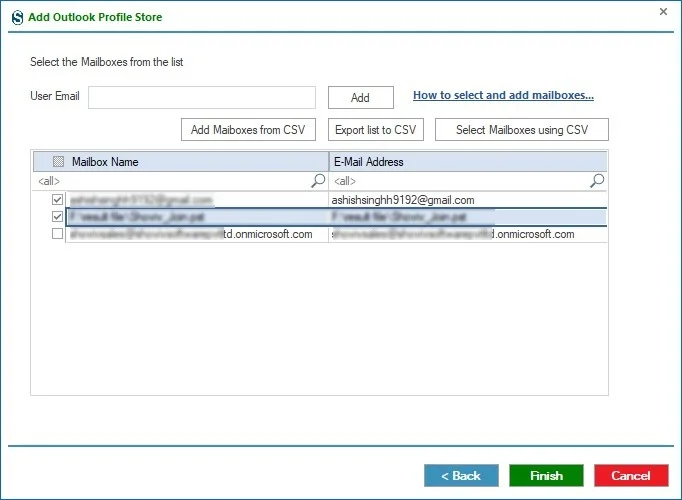Click Export list to CSV button
Viewport: 682px width, 500px height.
(x=376, y=130)
